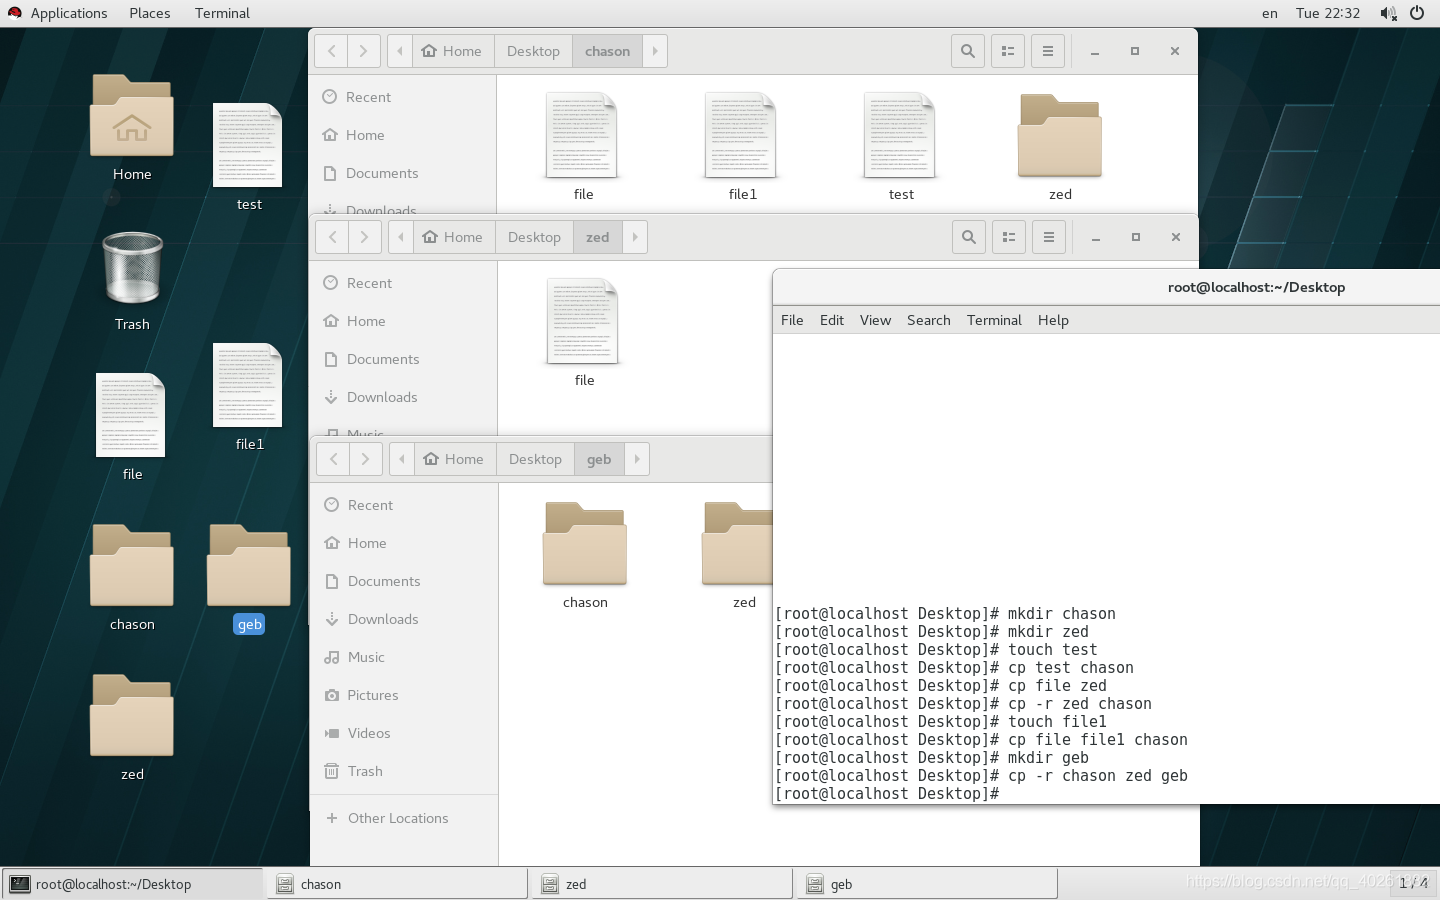This screenshot has width=1440, height=900.
Task: Select the desktop document icon named file
Action: [x=131, y=415]
